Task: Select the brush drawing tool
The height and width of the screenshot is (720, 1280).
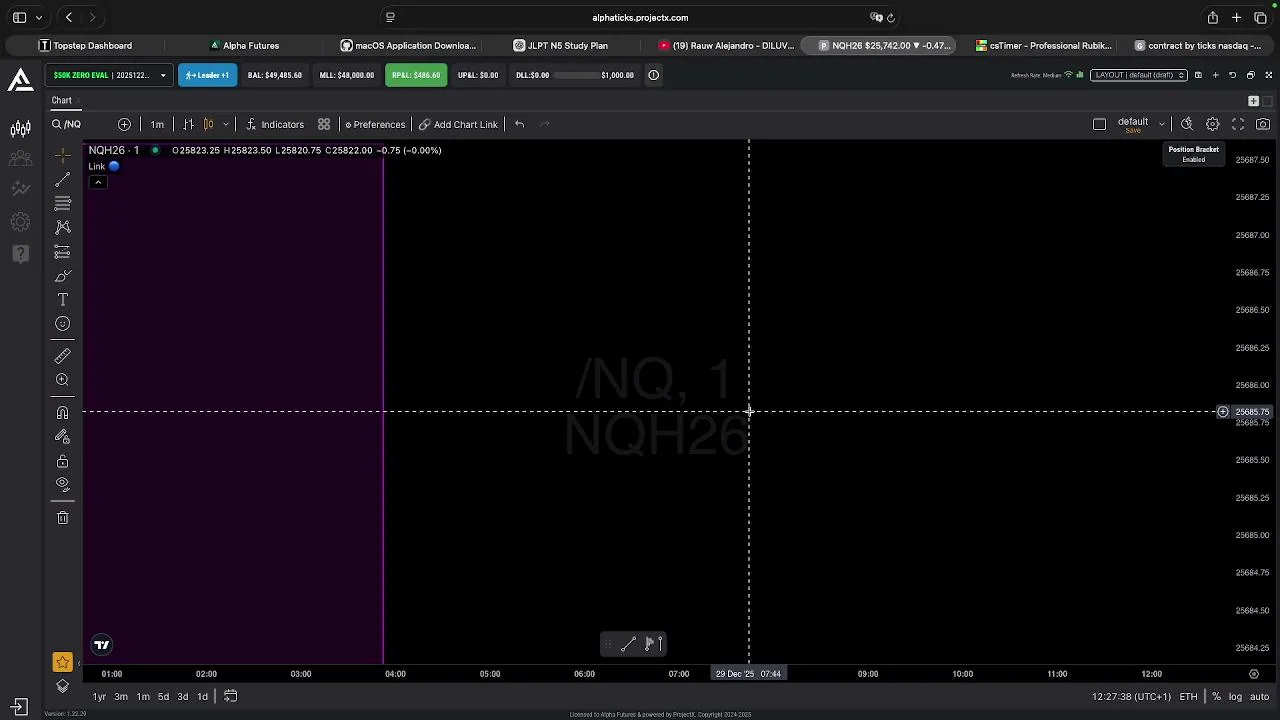Action: point(62,276)
